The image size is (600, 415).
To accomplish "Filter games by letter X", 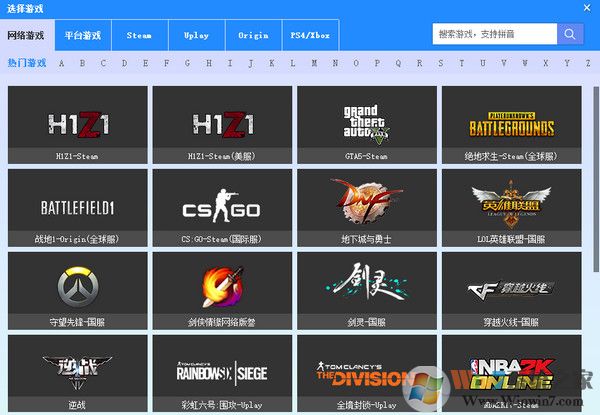I will 546,63.
